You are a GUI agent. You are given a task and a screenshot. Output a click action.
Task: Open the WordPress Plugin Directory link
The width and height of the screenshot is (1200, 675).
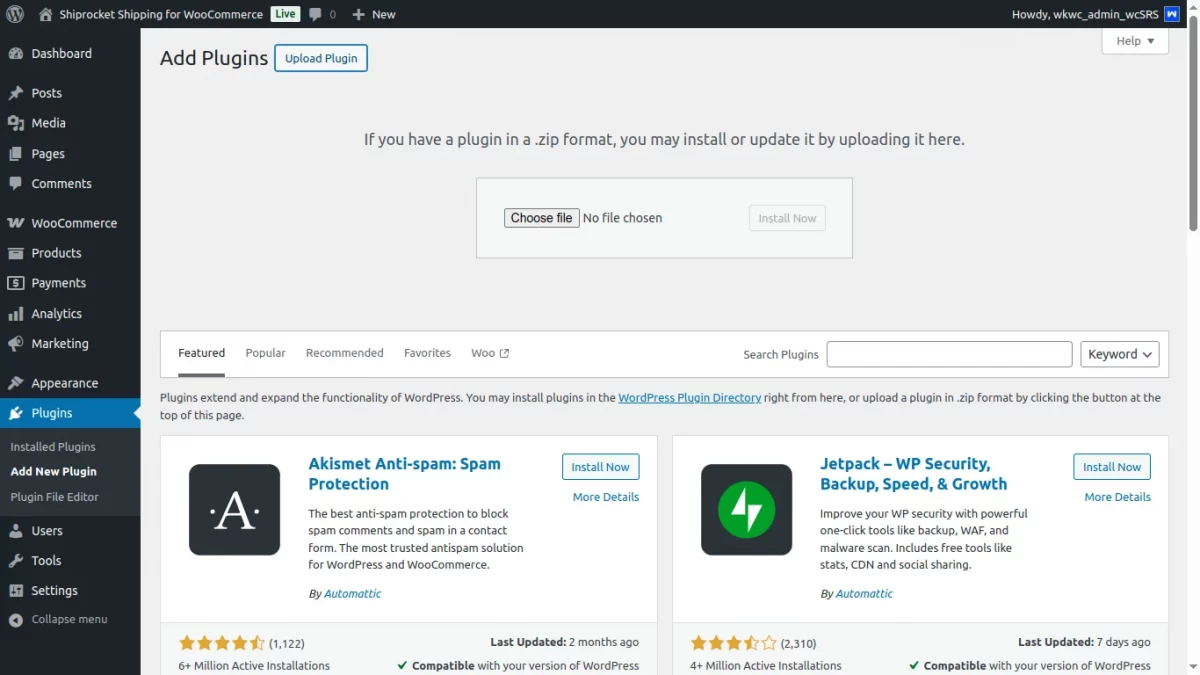(x=690, y=397)
